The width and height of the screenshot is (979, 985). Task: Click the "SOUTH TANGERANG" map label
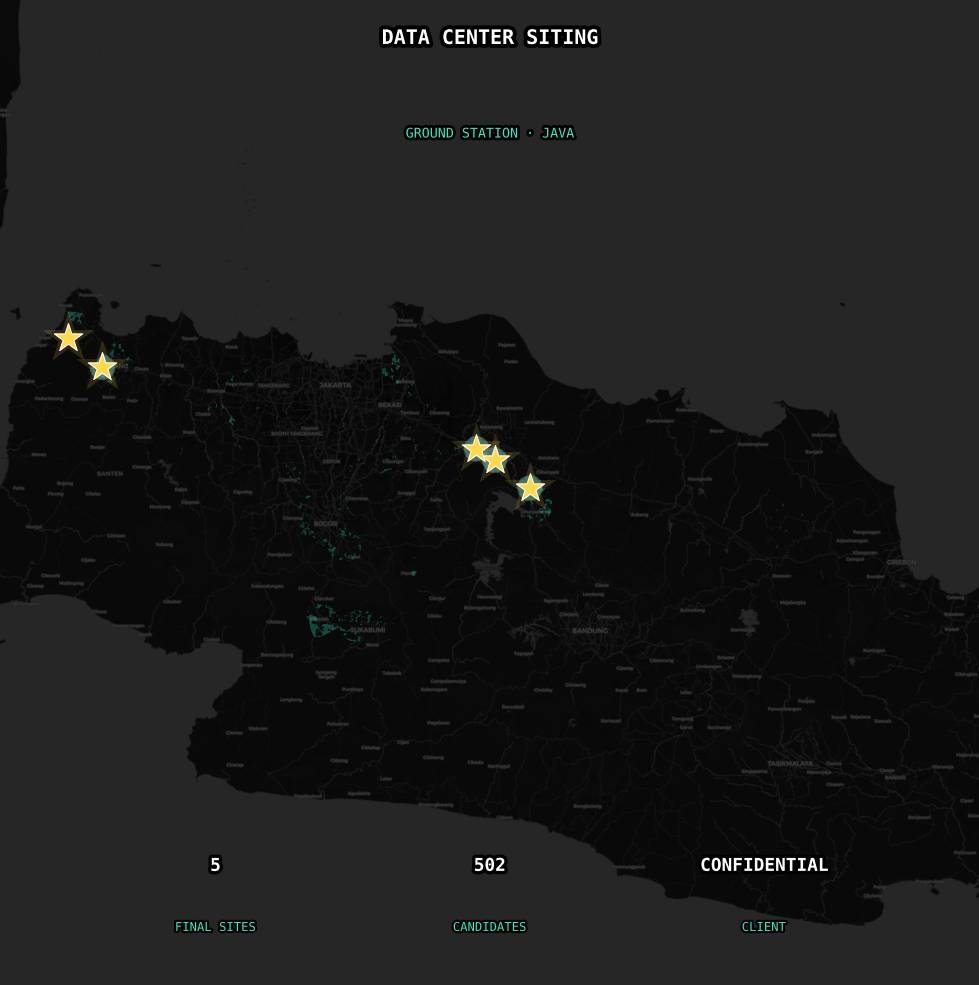297,433
